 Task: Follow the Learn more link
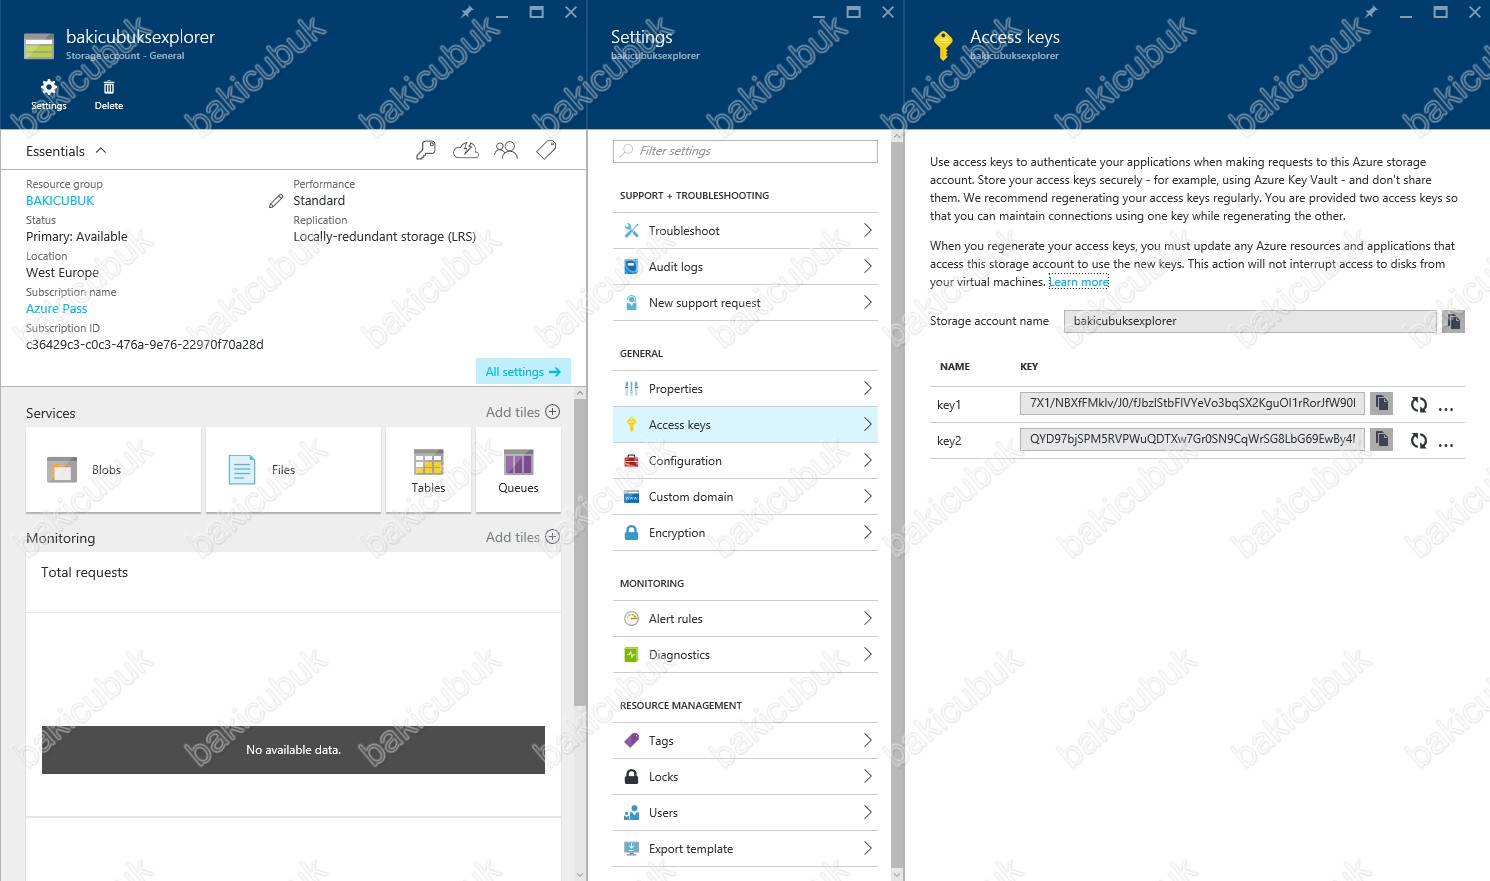(x=1078, y=282)
